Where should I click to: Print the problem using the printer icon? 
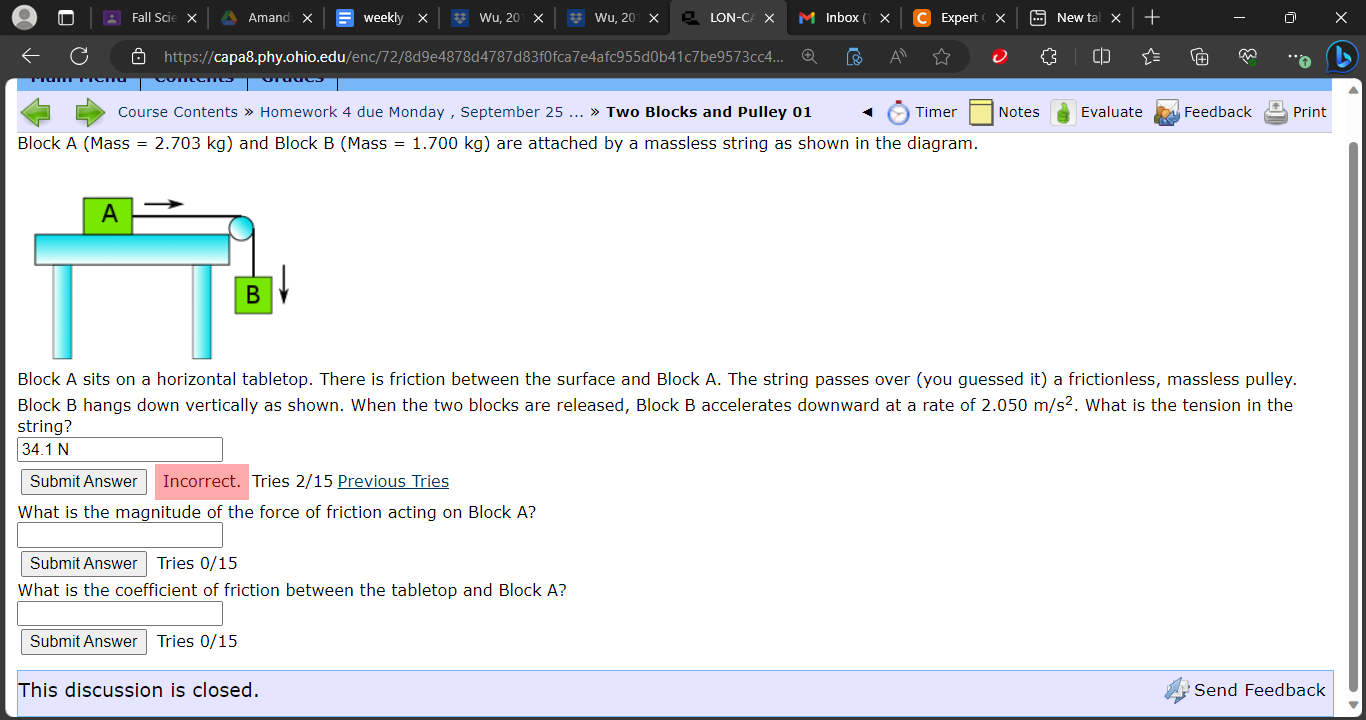(x=1275, y=112)
